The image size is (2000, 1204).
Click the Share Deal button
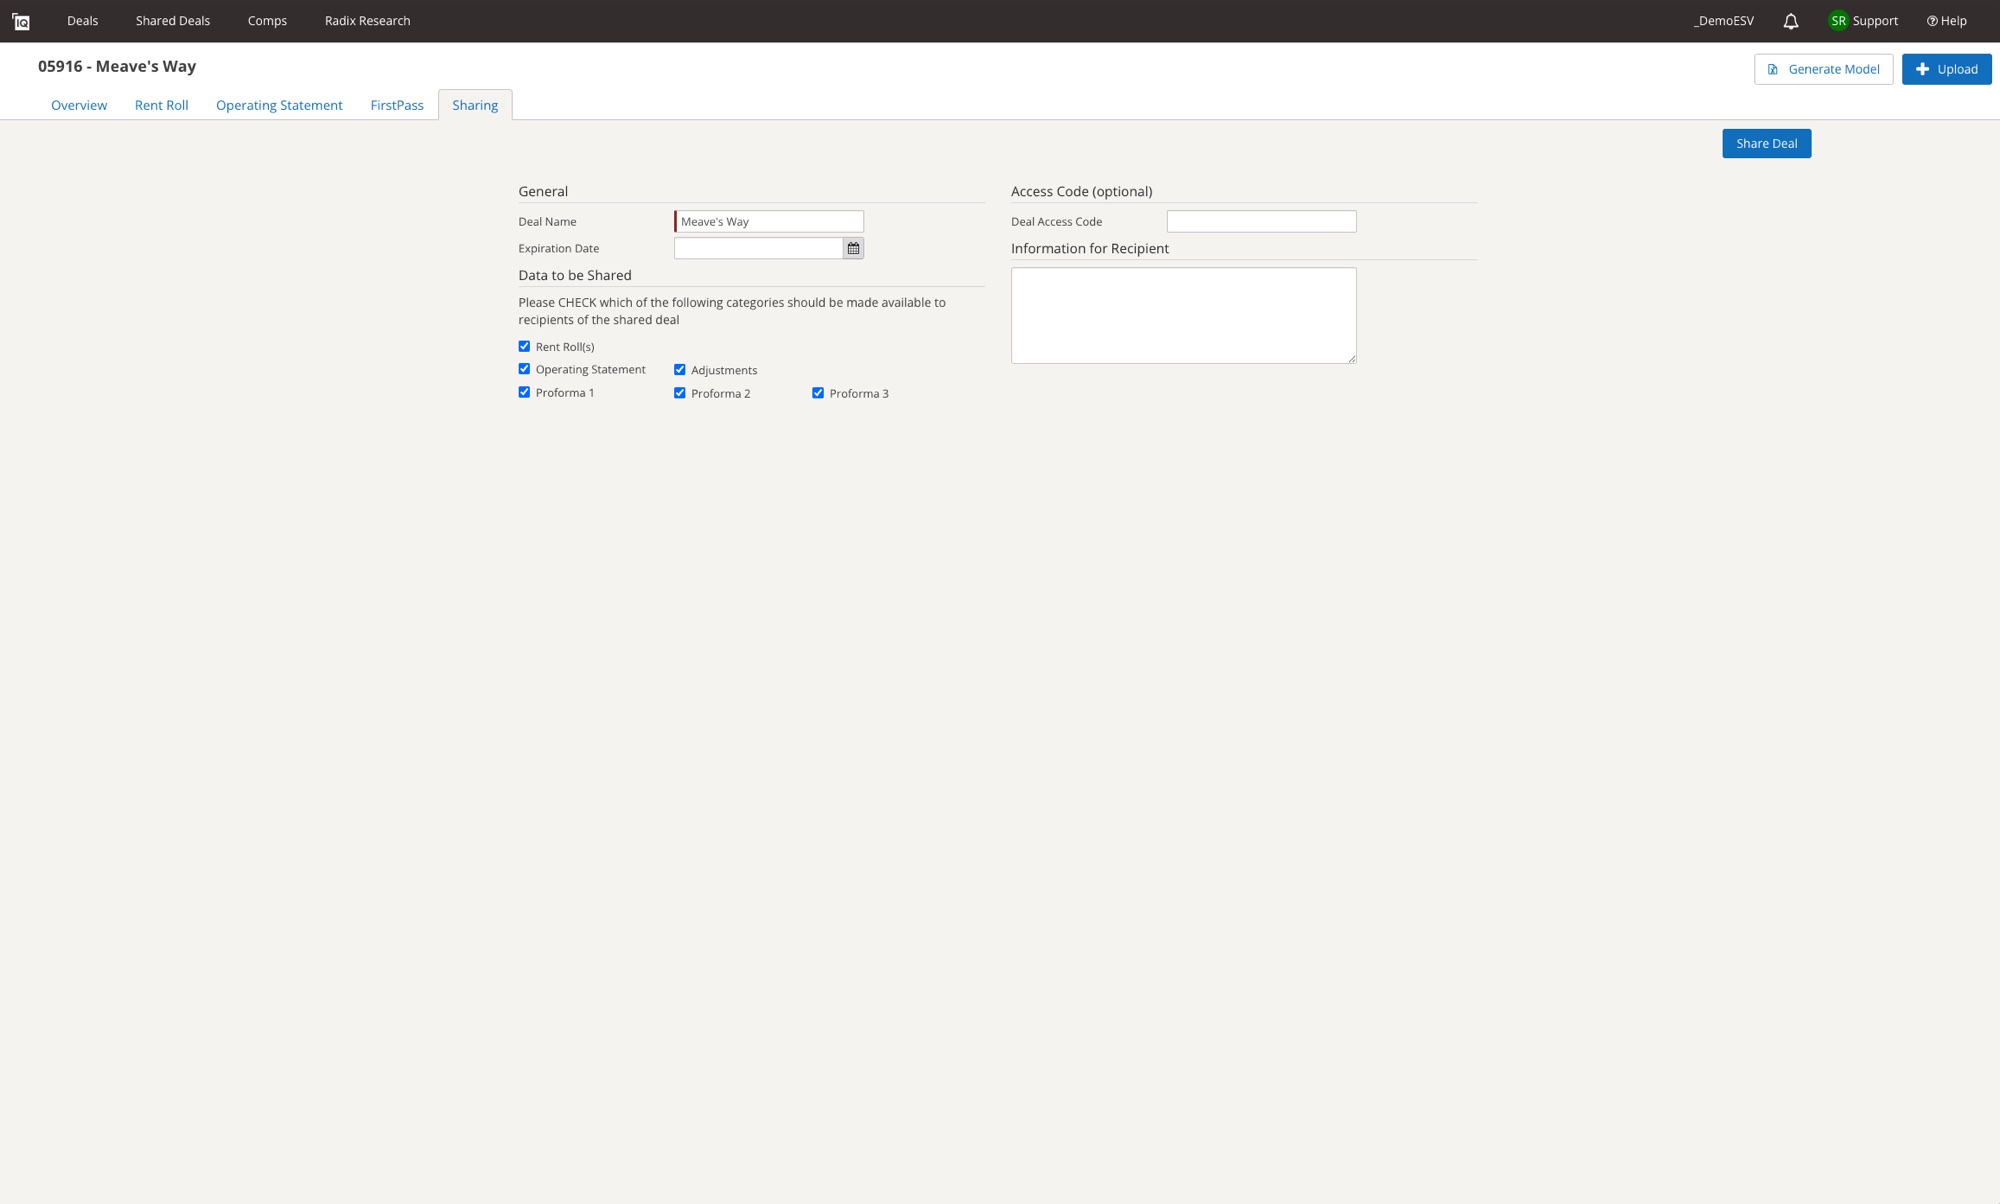coord(1766,143)
